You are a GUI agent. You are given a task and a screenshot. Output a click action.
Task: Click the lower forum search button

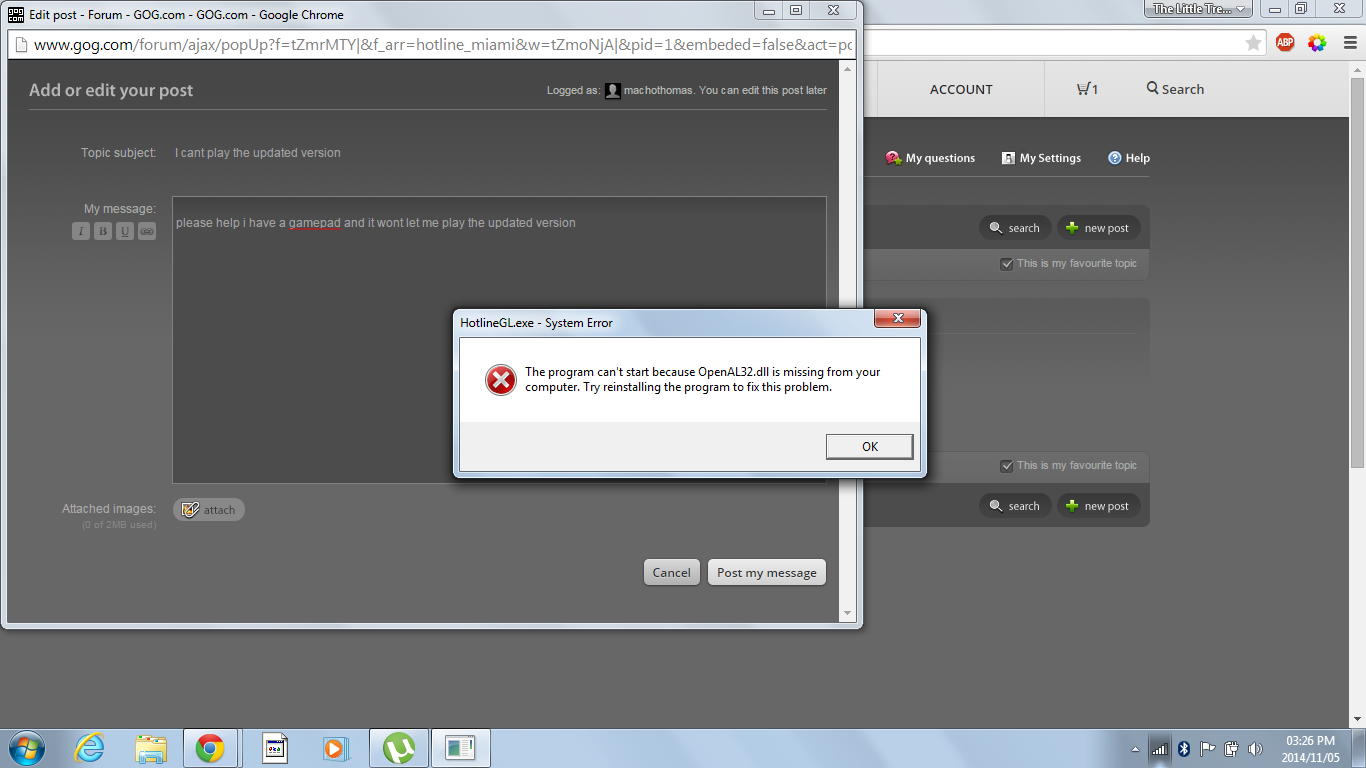[1015, 506]
